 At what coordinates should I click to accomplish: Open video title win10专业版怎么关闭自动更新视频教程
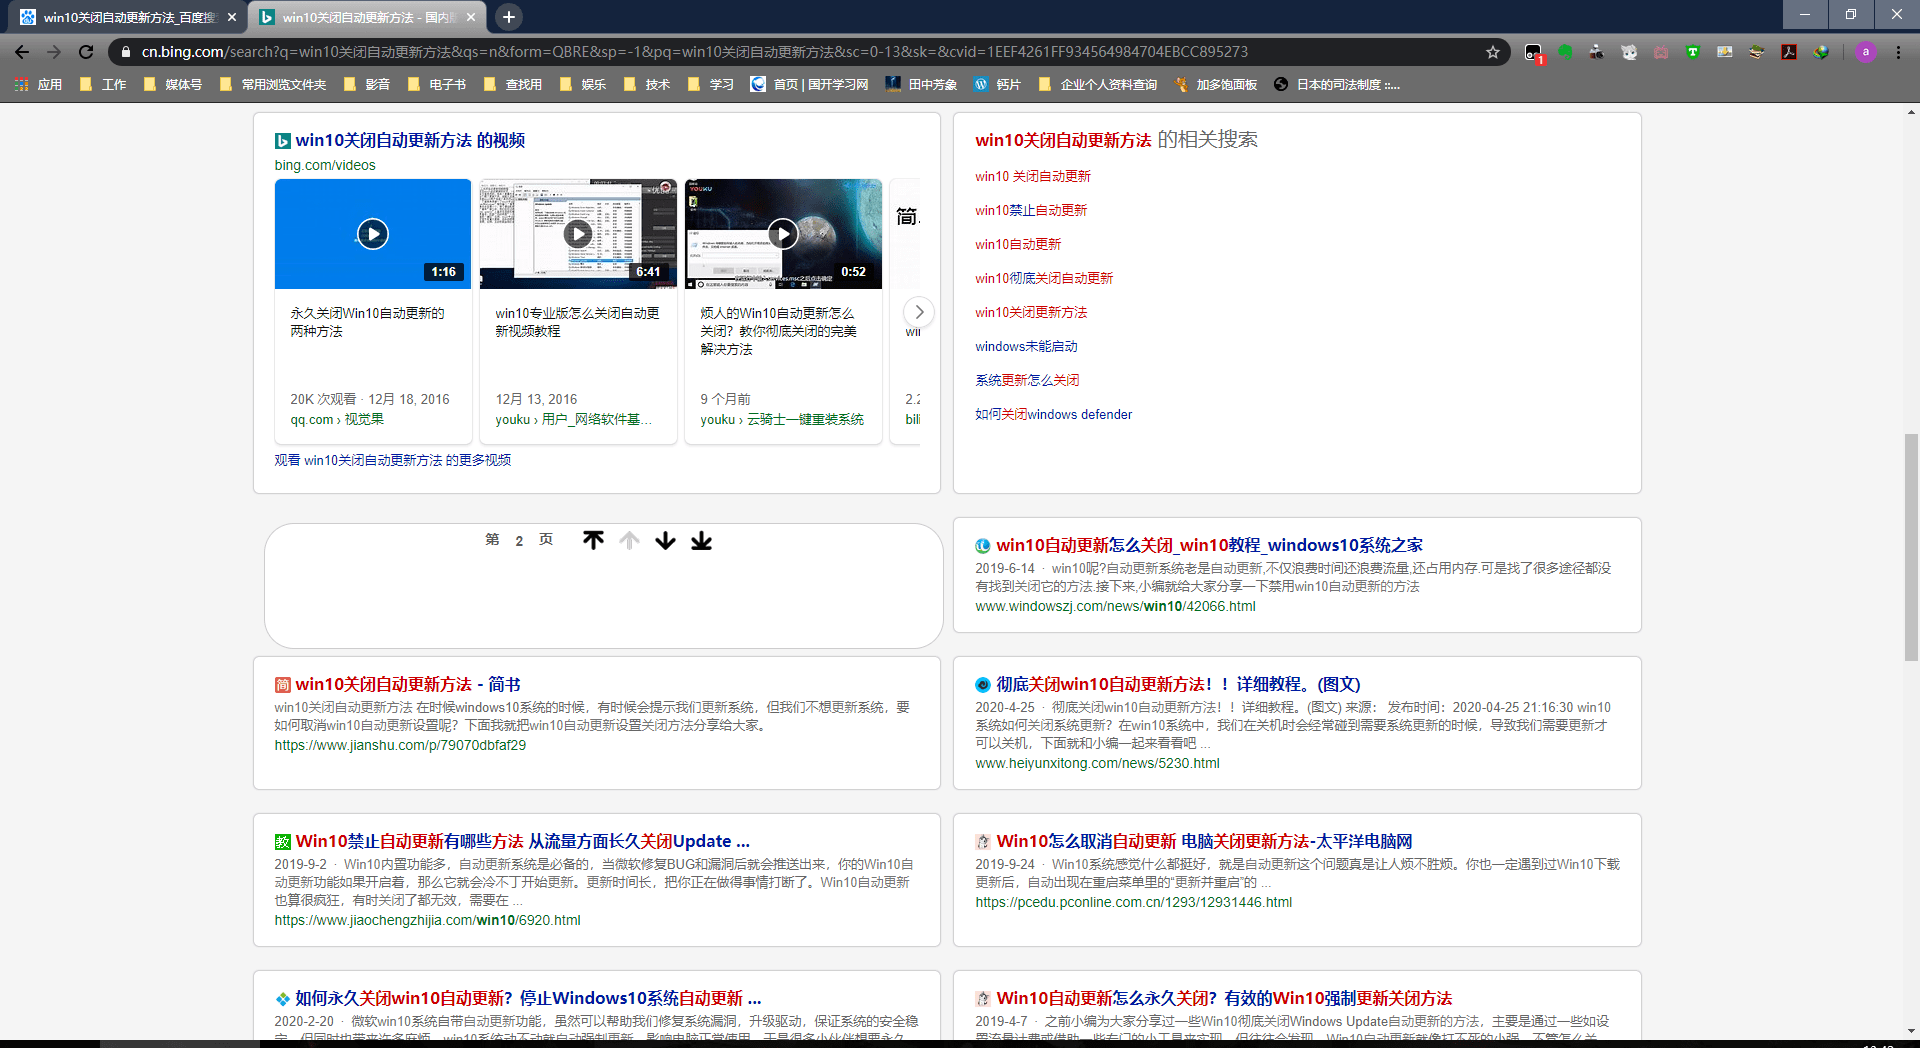[x=577, y=322]
